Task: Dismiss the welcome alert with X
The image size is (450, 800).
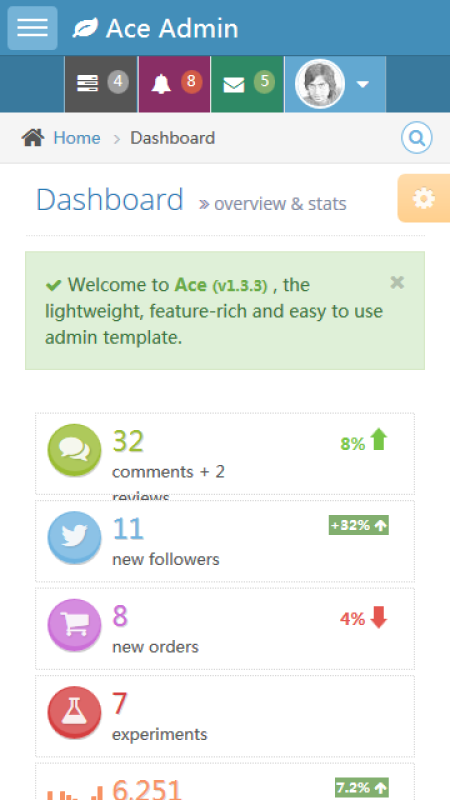Action: pyautogui.click(x=397, y=282)
